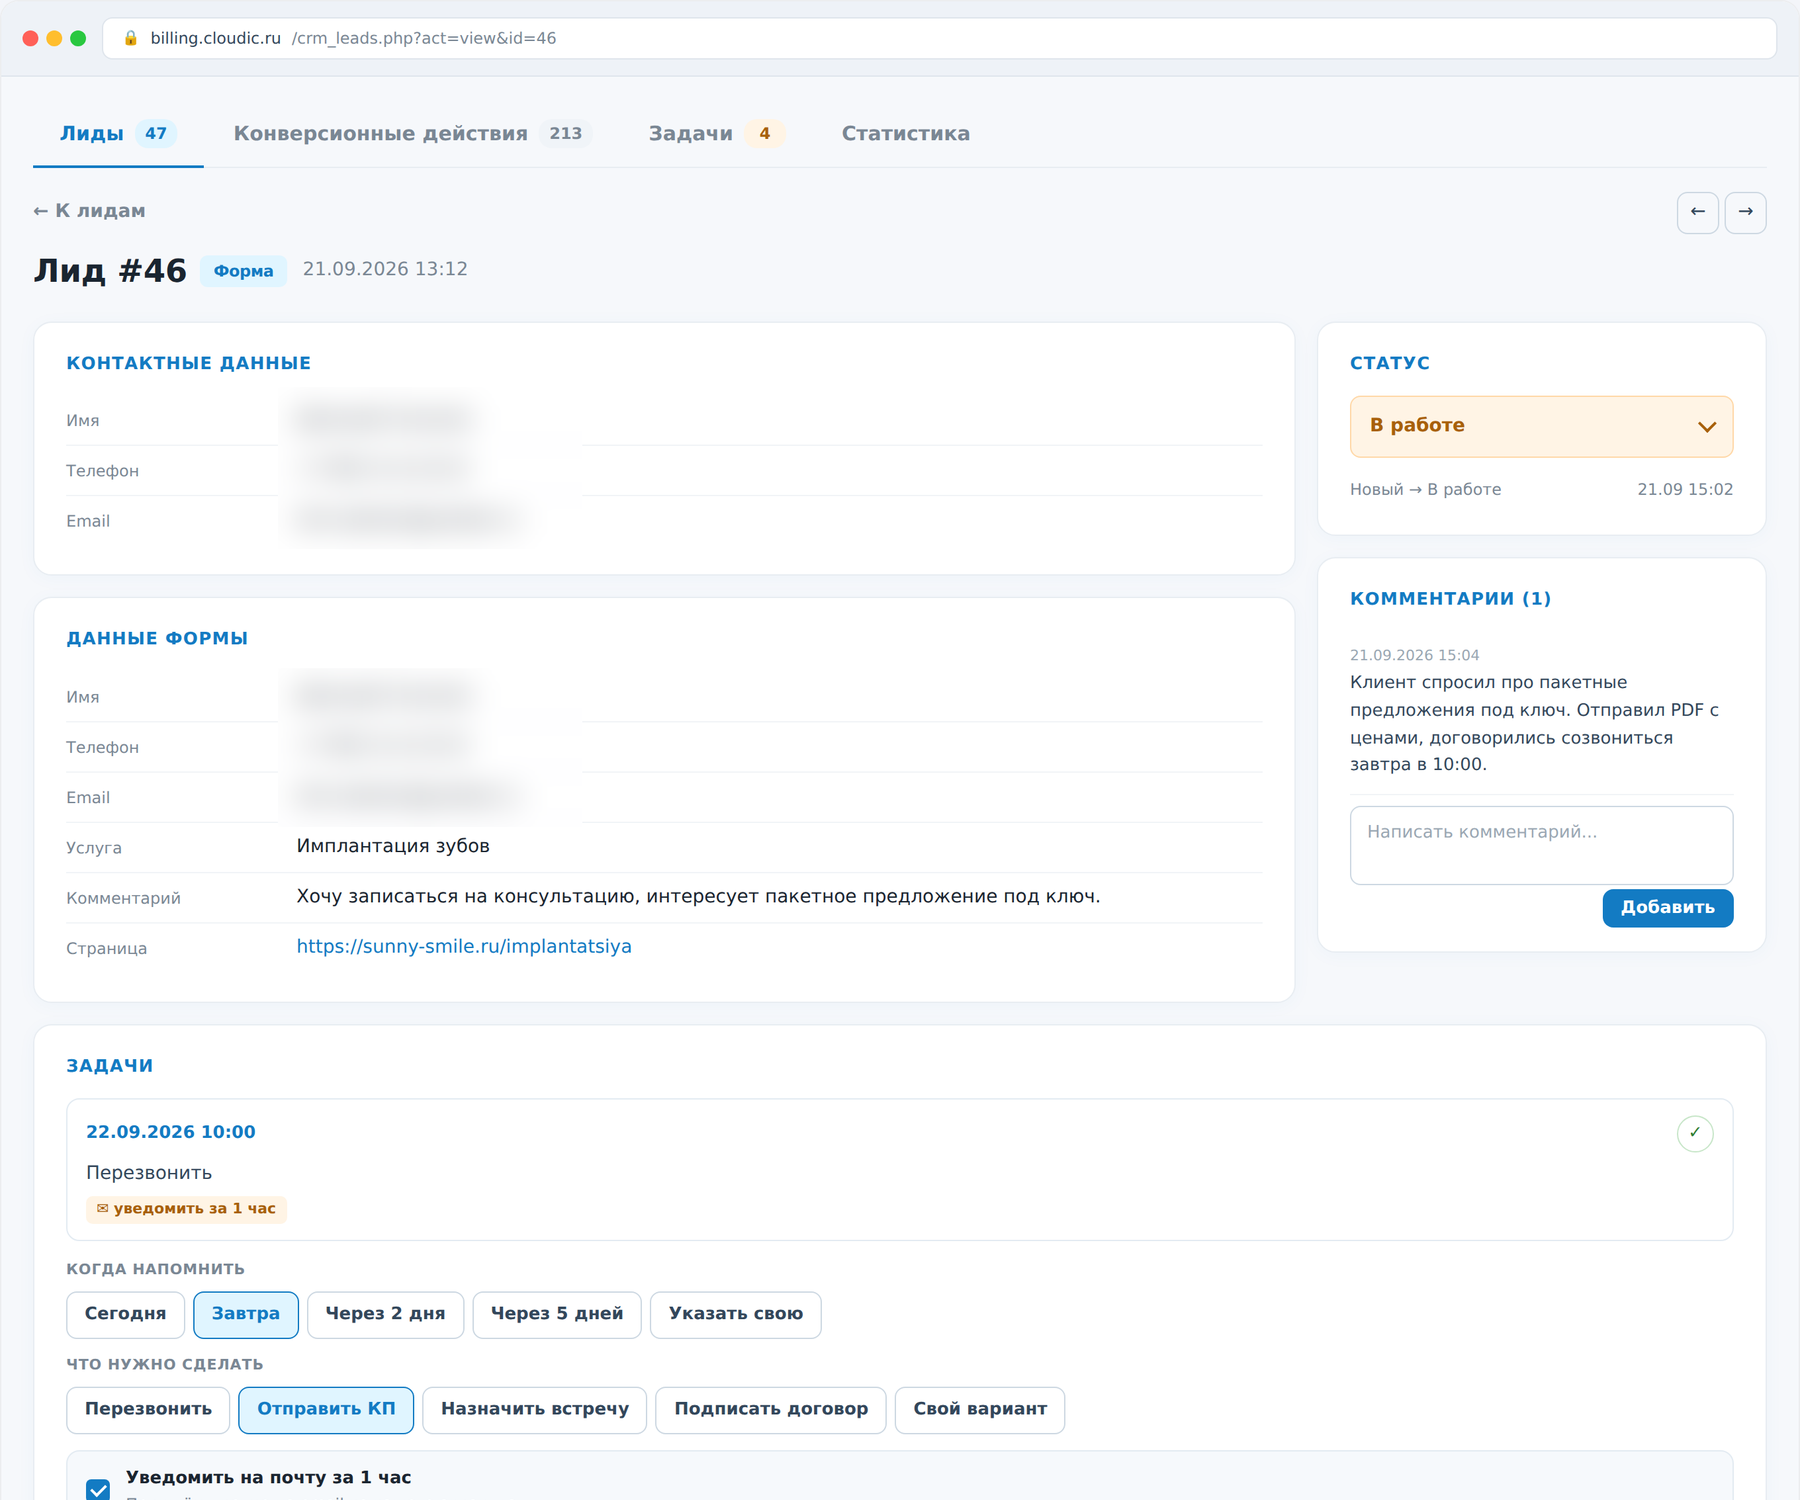The image size is (1800, 1500).
Task: Click the Имплантация зубов service value
Action: 393,846
